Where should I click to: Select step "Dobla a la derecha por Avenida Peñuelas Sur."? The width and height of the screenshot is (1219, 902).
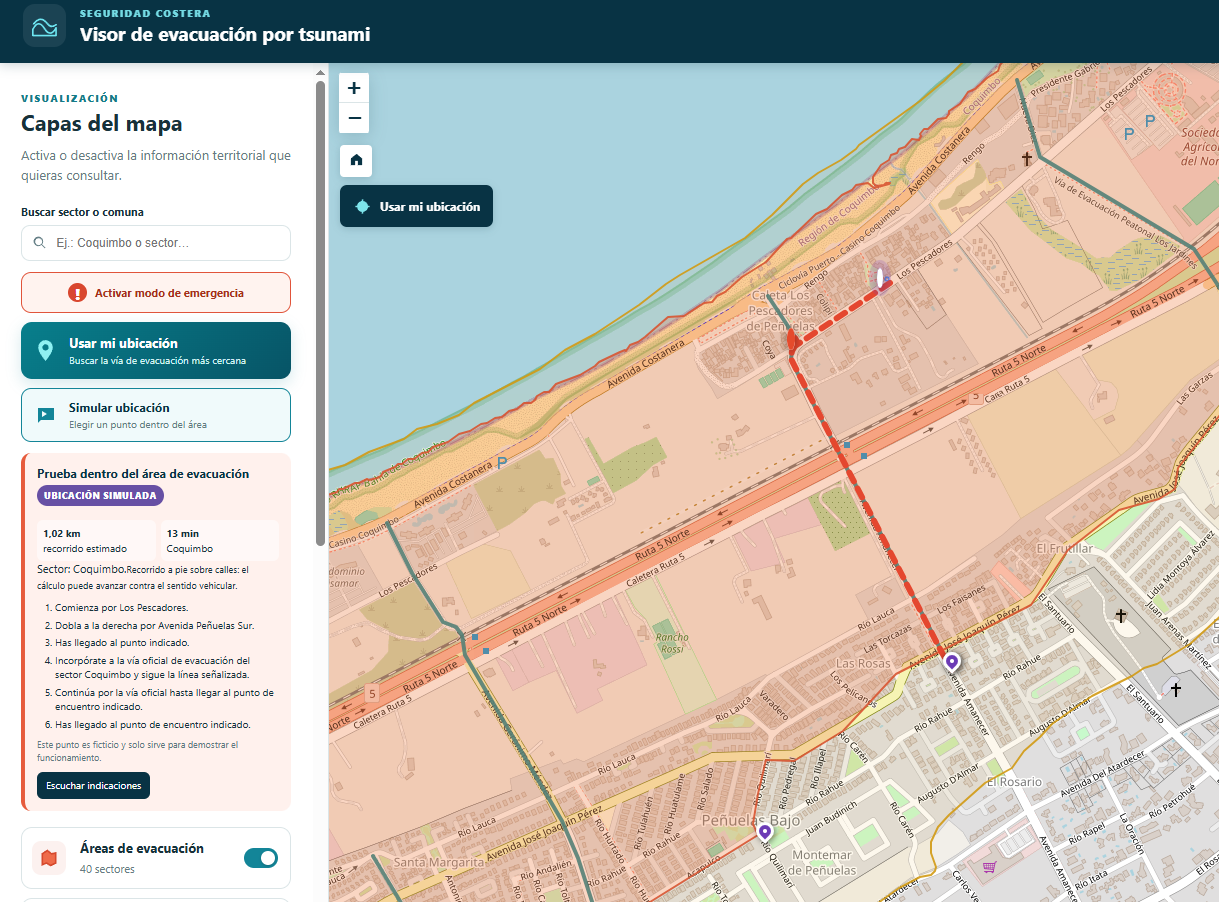pyautogui.click(x=155, y=625)
